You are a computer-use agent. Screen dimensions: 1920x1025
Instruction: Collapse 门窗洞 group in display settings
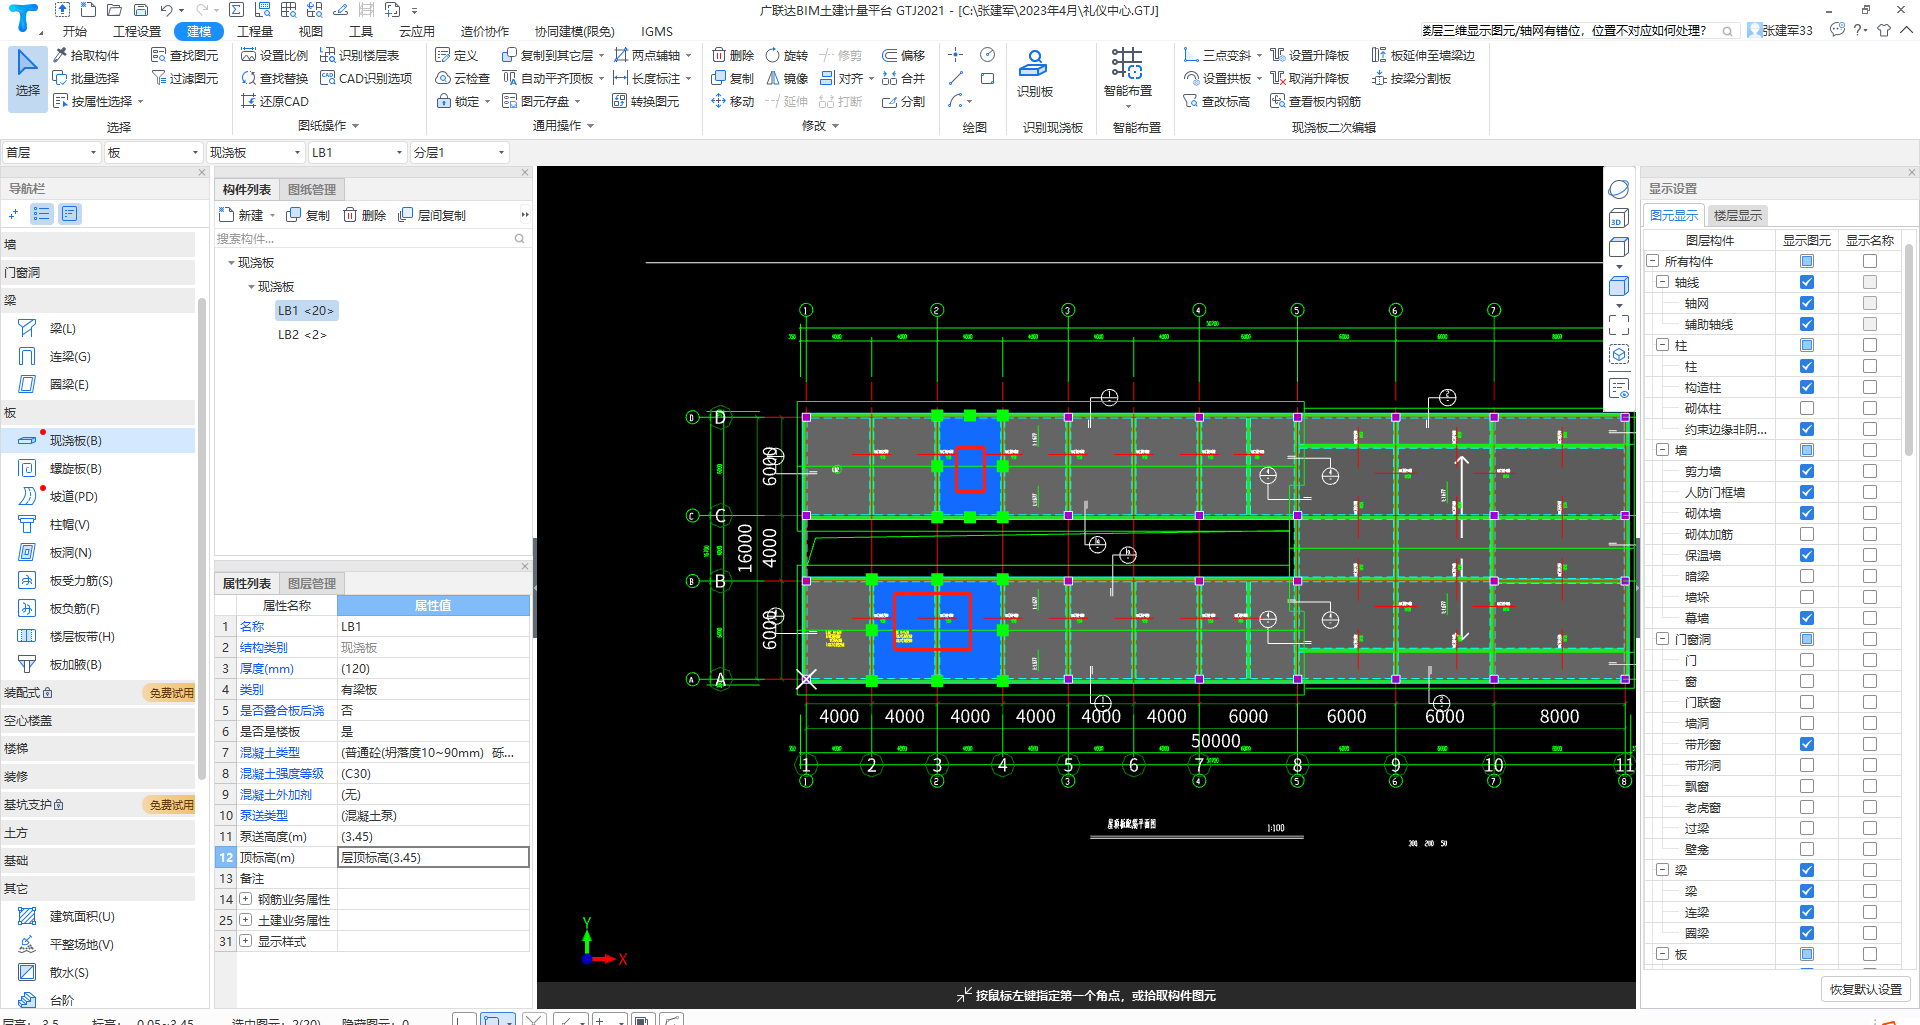[1662, 639]
